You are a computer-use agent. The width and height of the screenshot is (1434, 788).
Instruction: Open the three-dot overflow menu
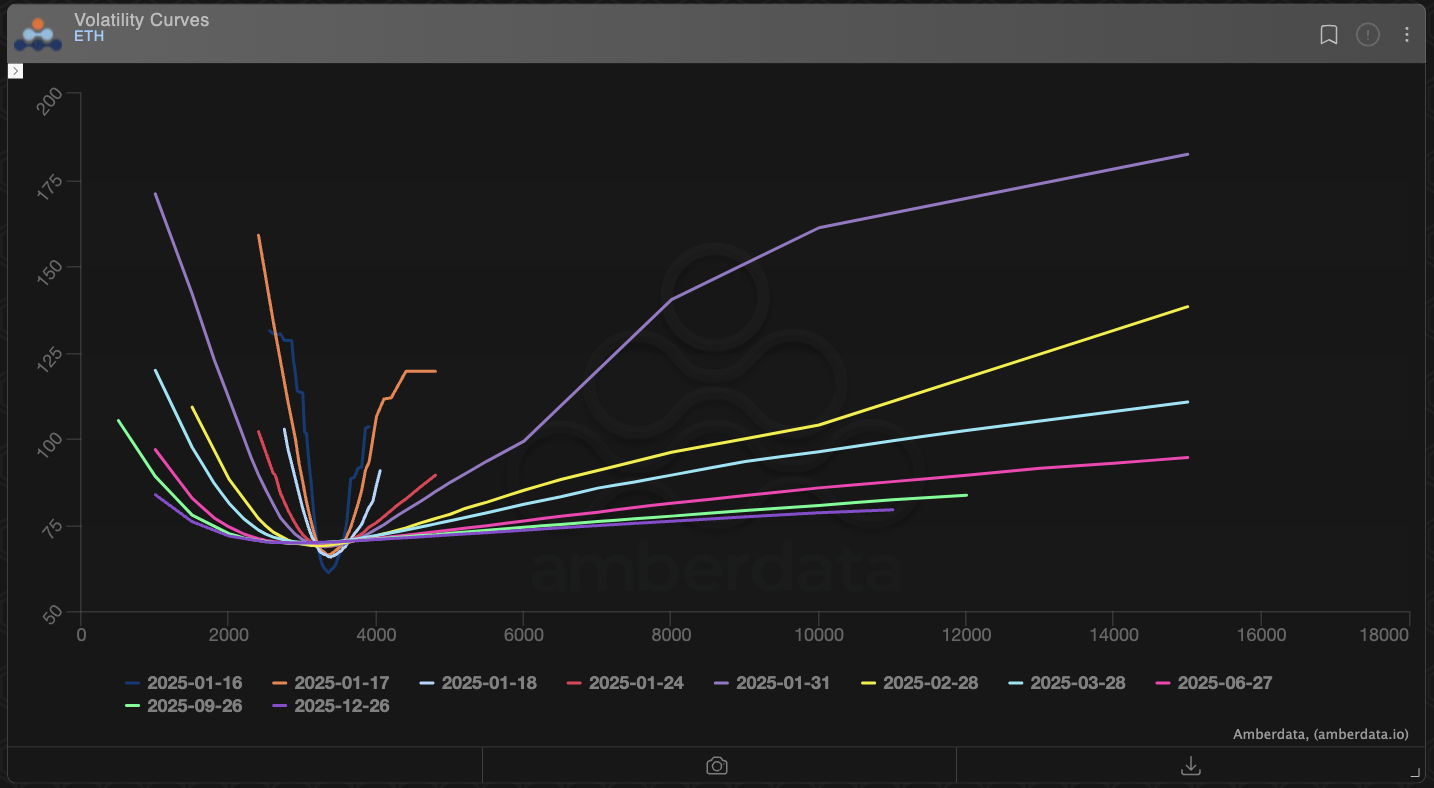pos(1406,35)
